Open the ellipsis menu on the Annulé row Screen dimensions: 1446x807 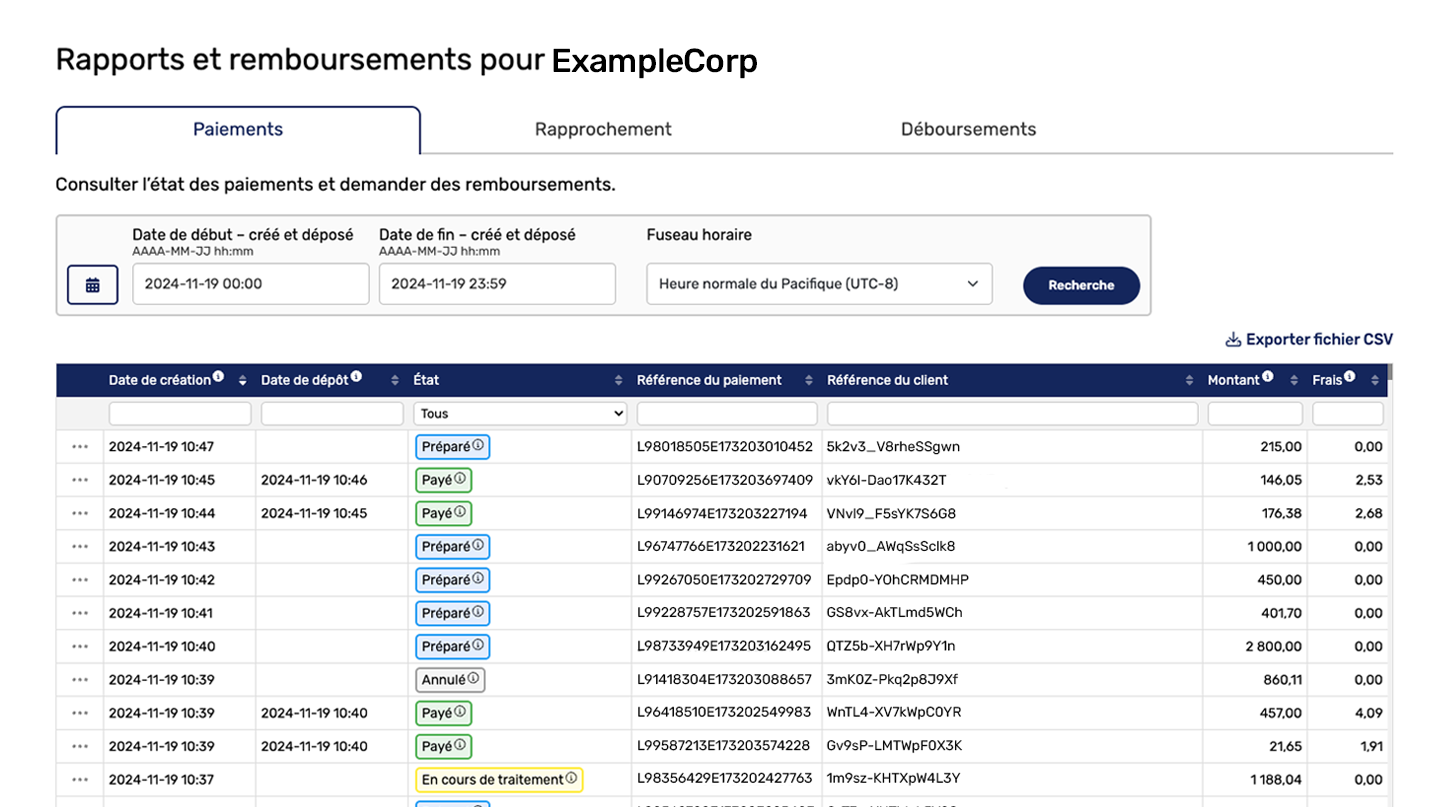click(x=80, y=679)
